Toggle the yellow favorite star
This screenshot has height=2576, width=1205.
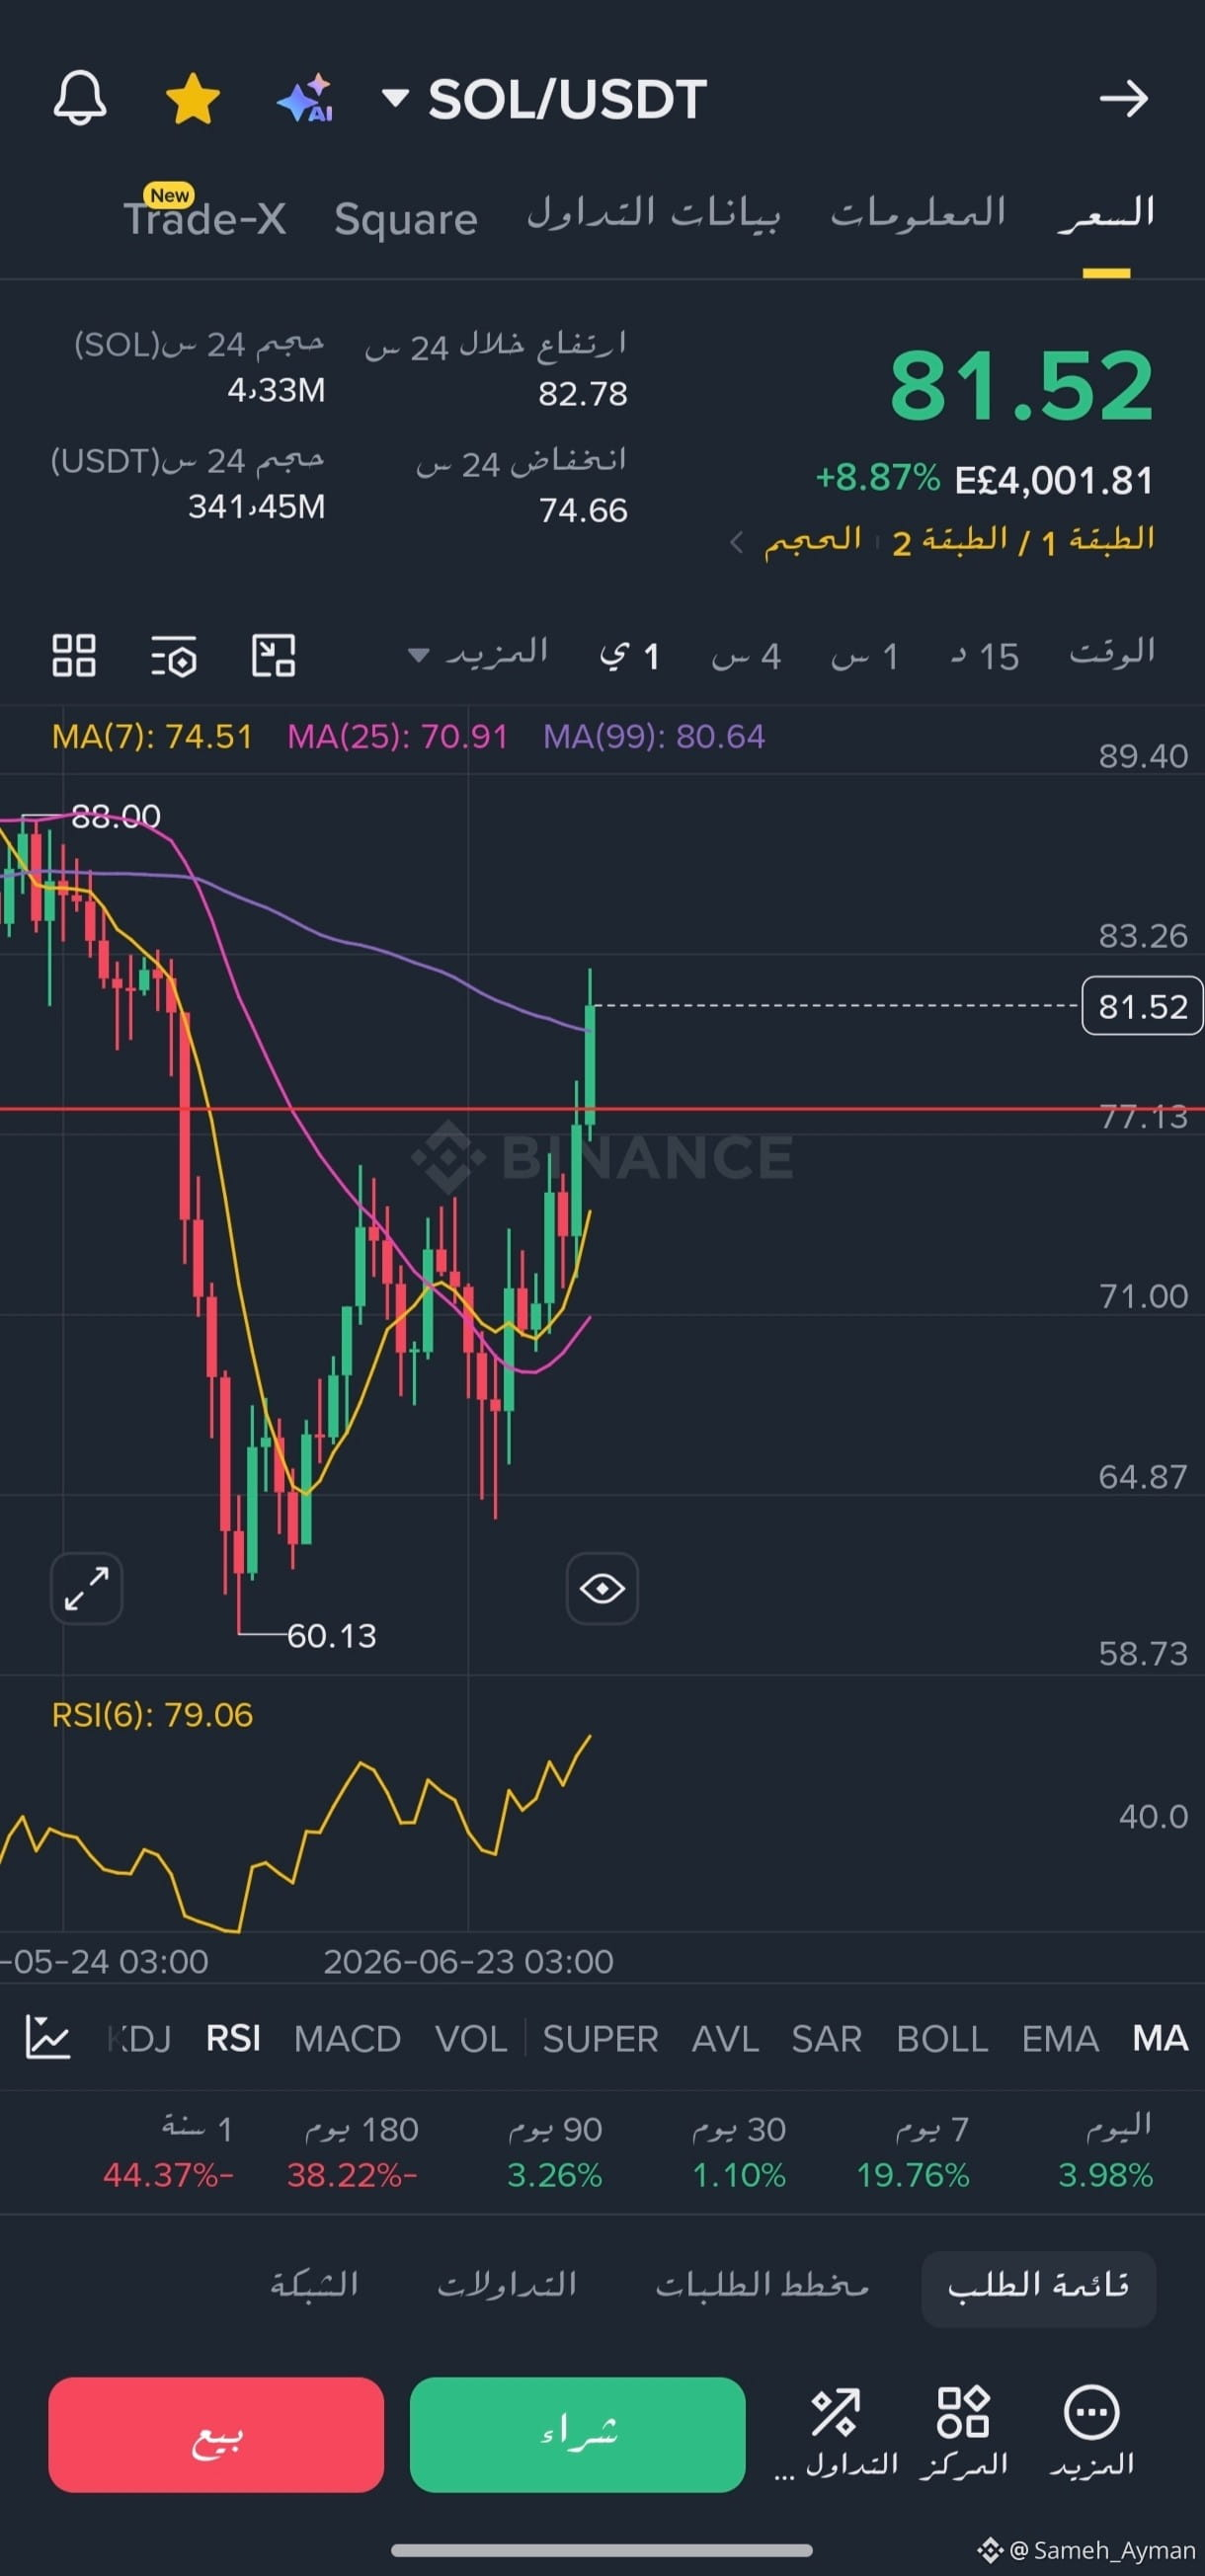click(x=192, y=99)
